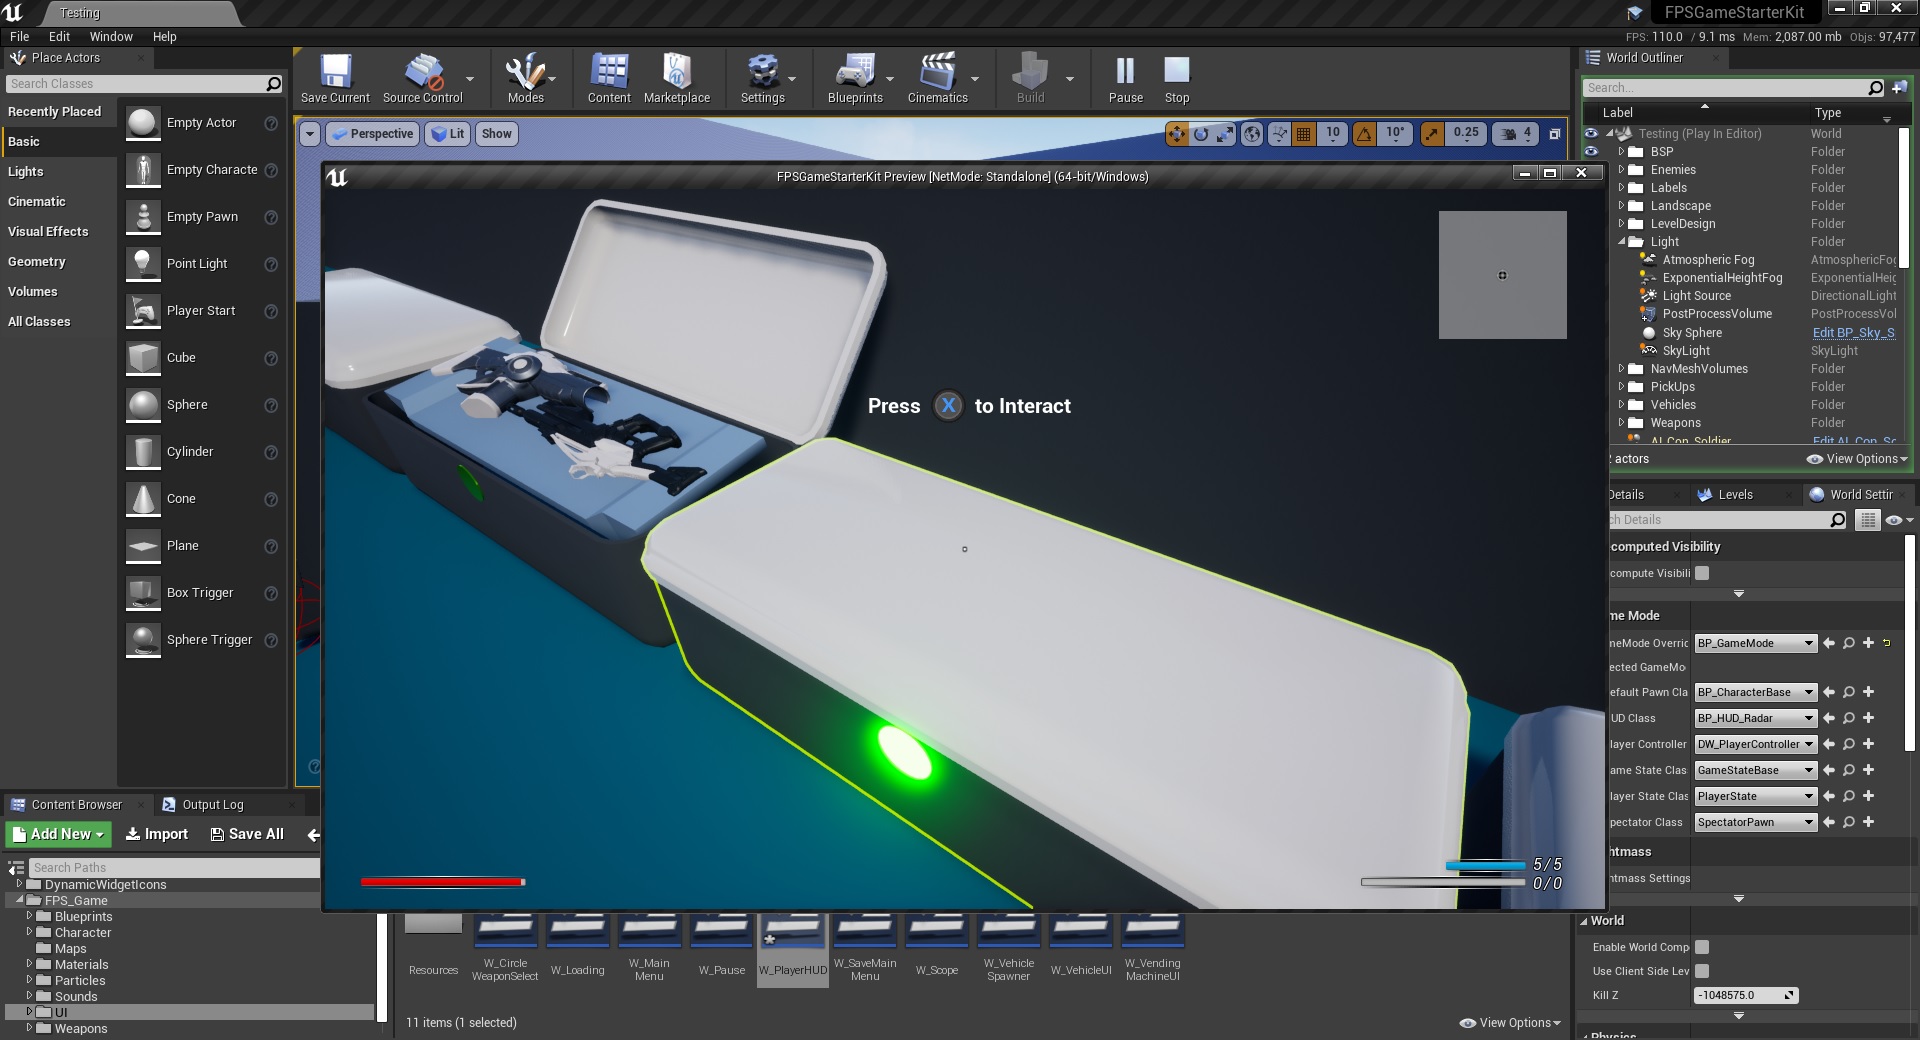Click the Content toolbar icon

click(x=609, y=78)
